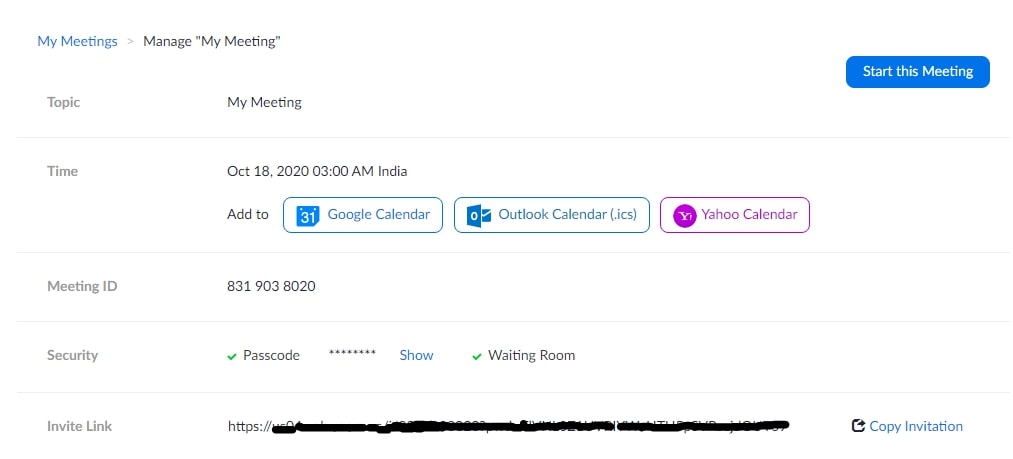Screen dimensions: 1013x459
Task: Click the Meeting ID number 831 903 8020
Action: (271, 286)
